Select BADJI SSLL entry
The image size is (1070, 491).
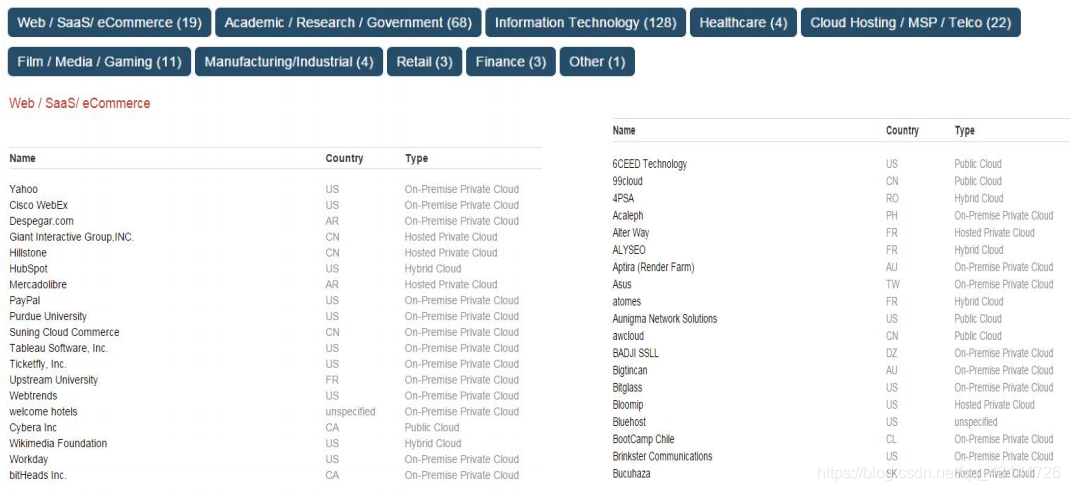pyautogui.click(x=636, y=353)
